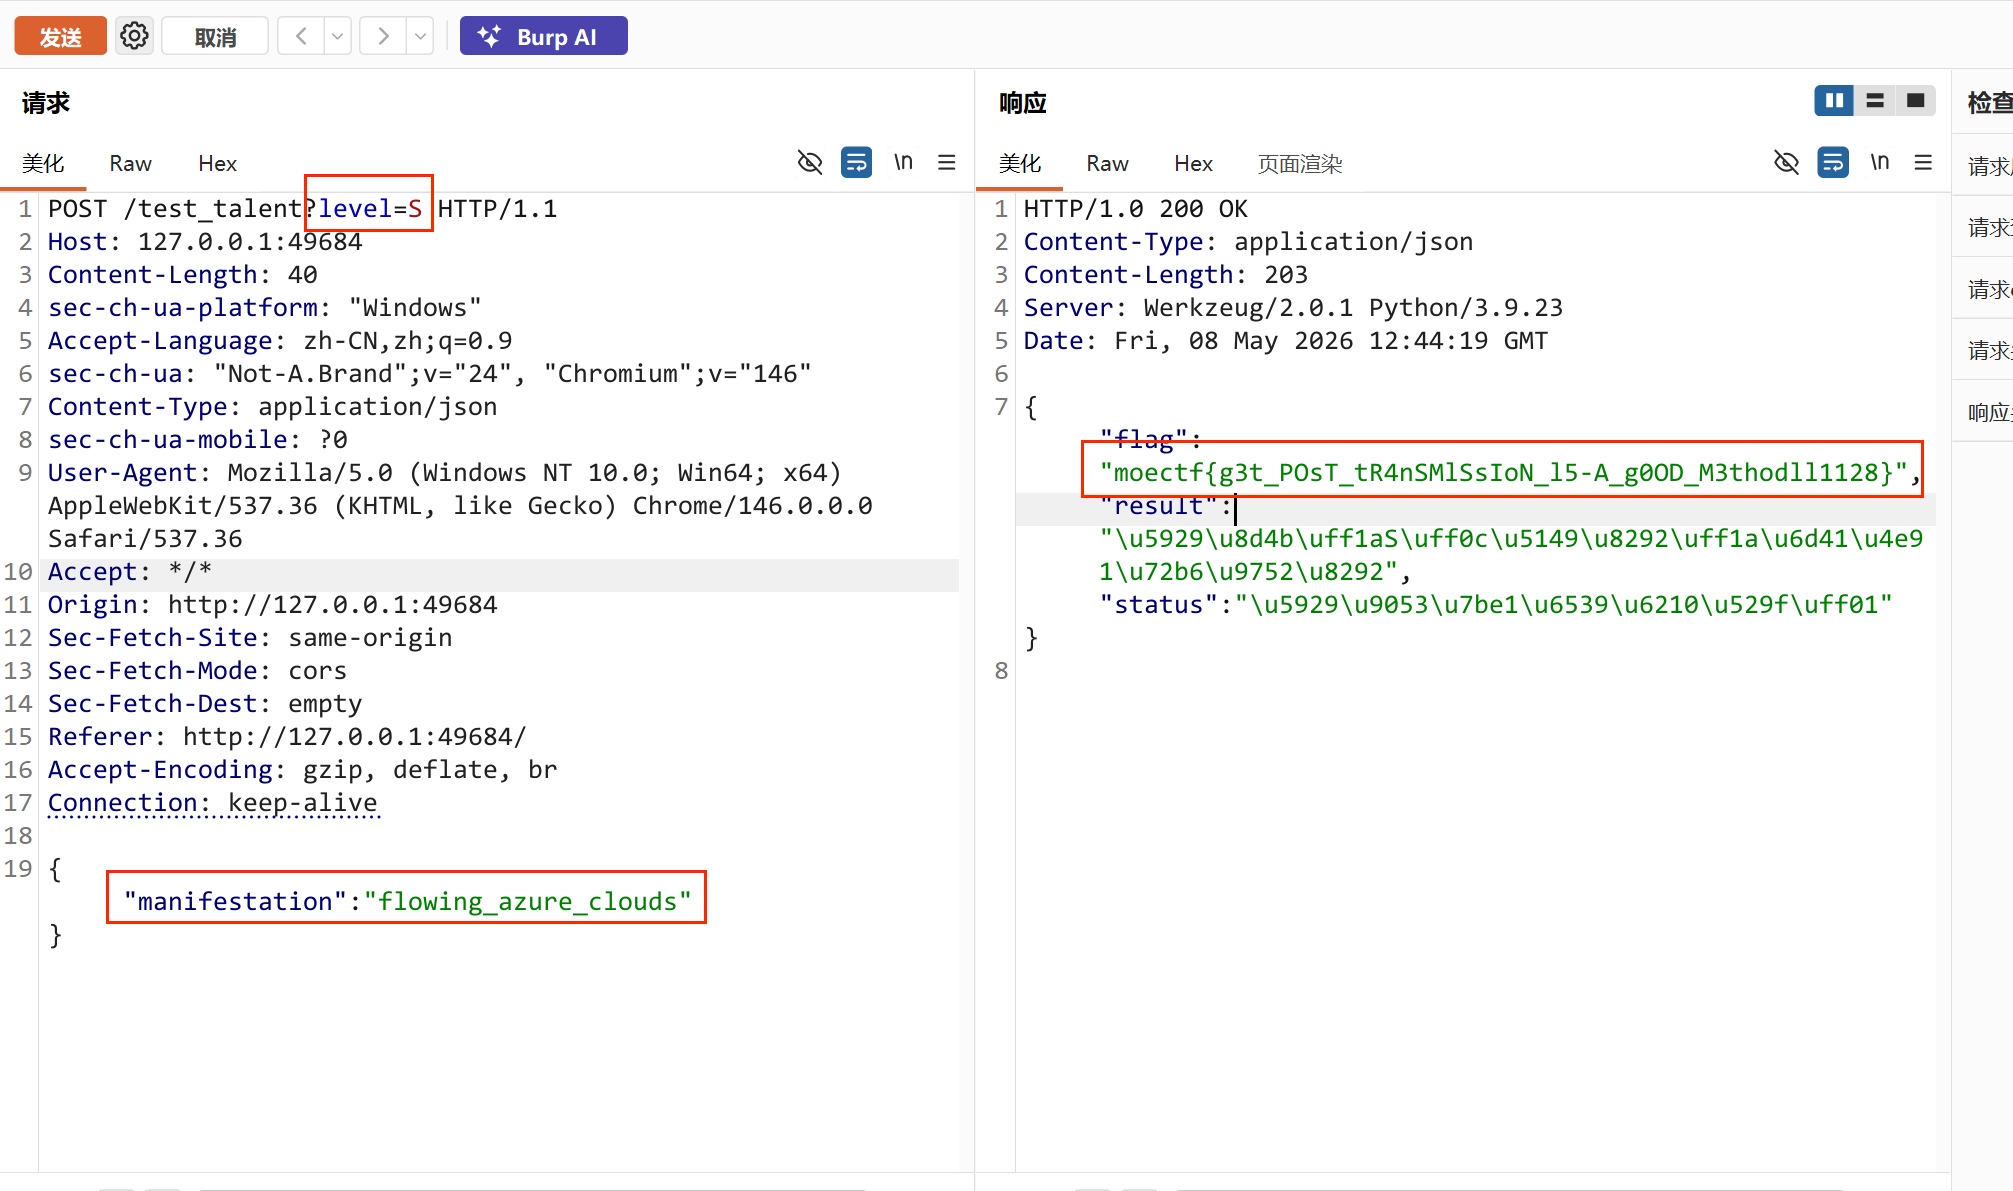Click the "status" line in response JSON

(1496, 604)
